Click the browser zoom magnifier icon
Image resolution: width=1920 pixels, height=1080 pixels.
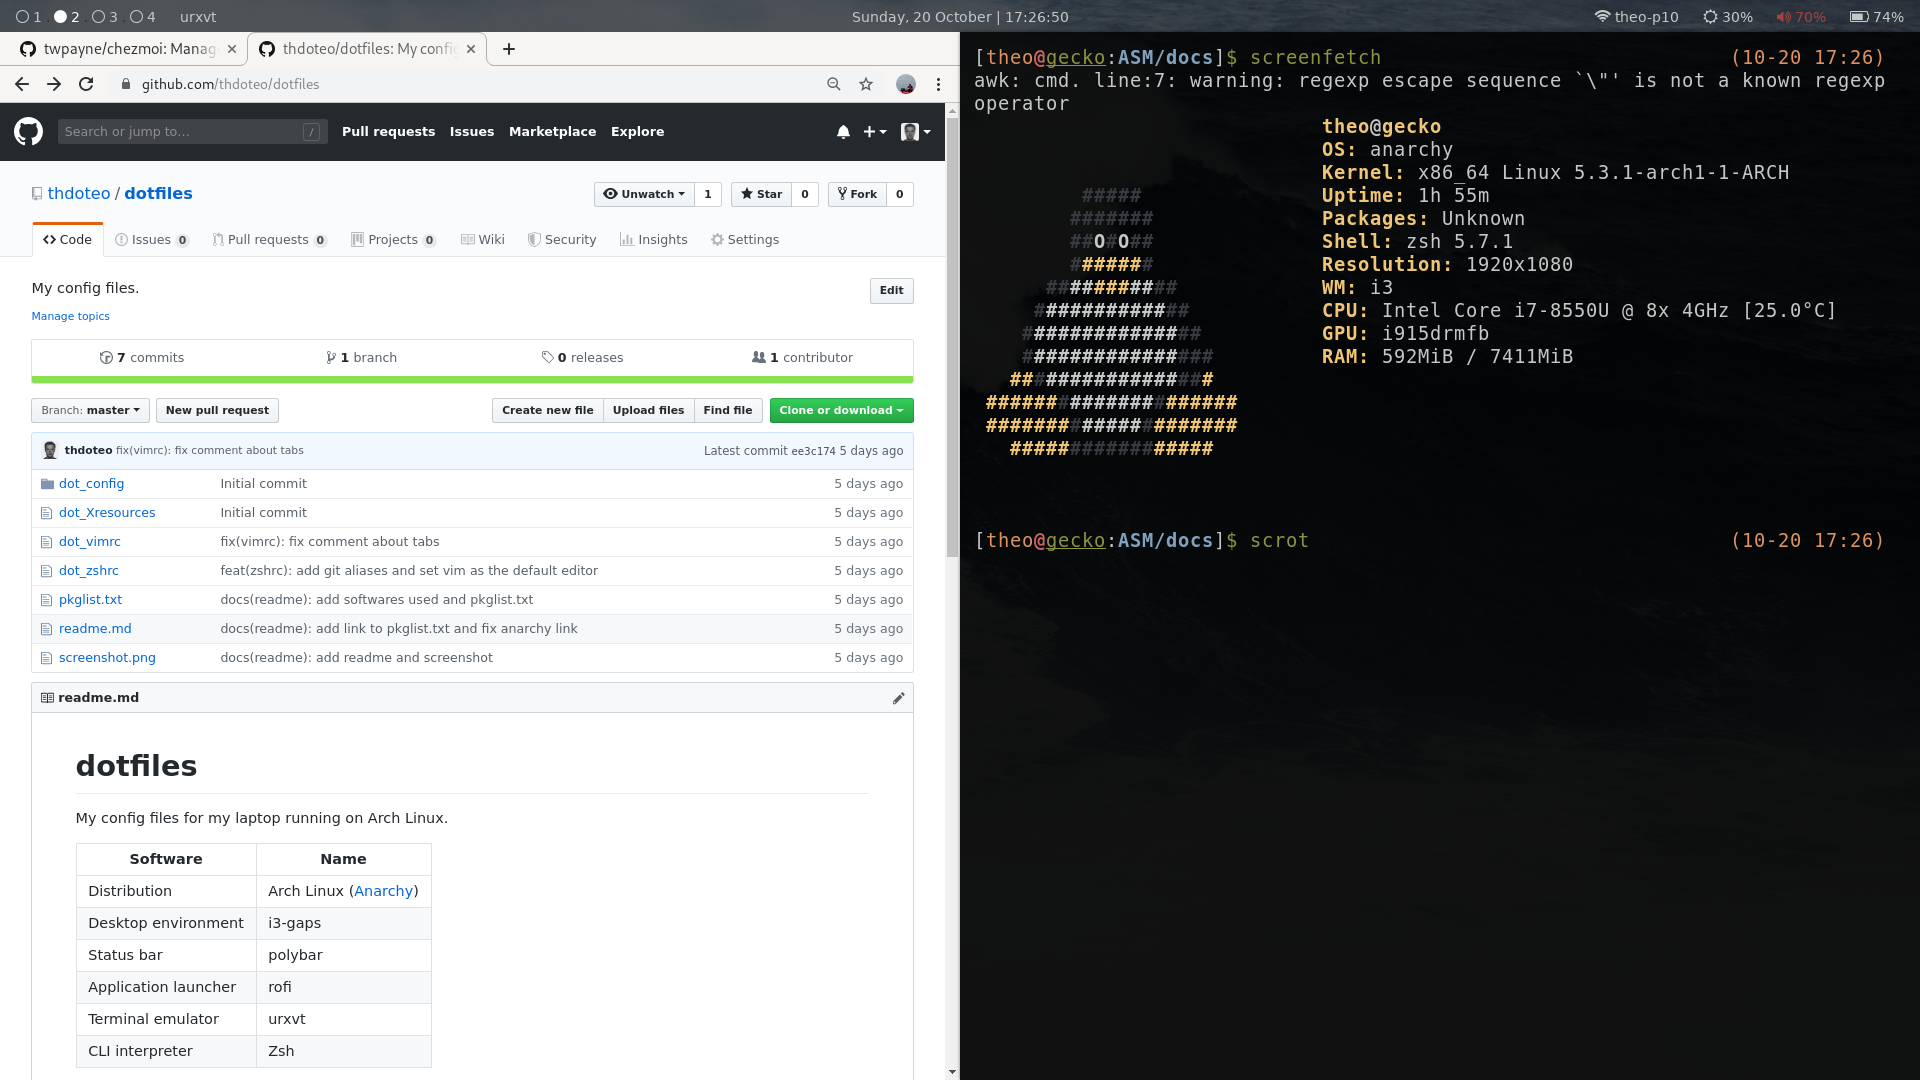(833, 84)
